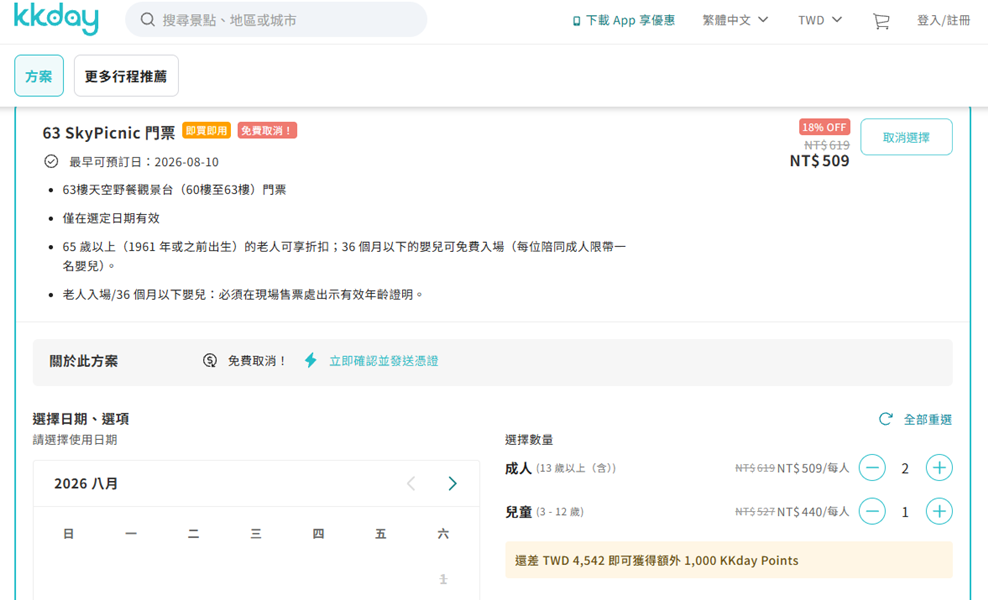The height and width of the screenshot is (600, 988).
Task: Click the 免費取消！ text in the info bar
Action: click(257, 361)
